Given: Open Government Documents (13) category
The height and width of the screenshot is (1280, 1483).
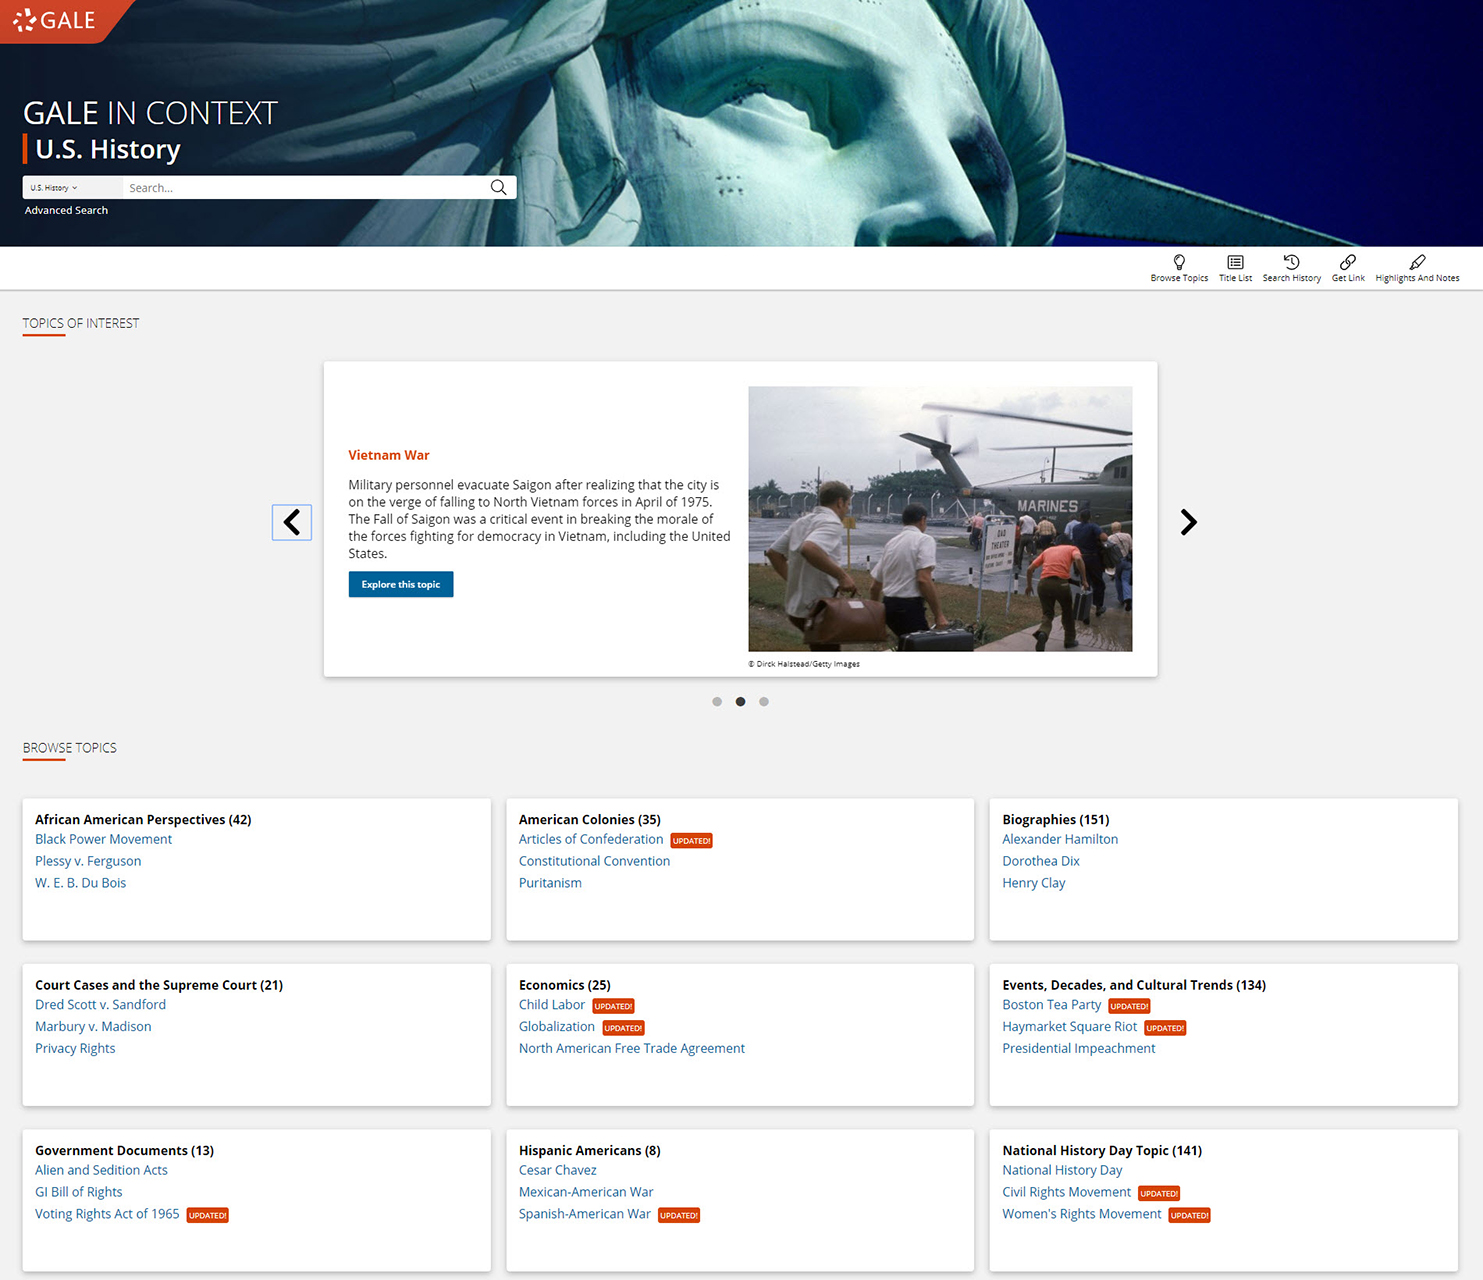Looking at the screenshot, I should coord(125,1151).
